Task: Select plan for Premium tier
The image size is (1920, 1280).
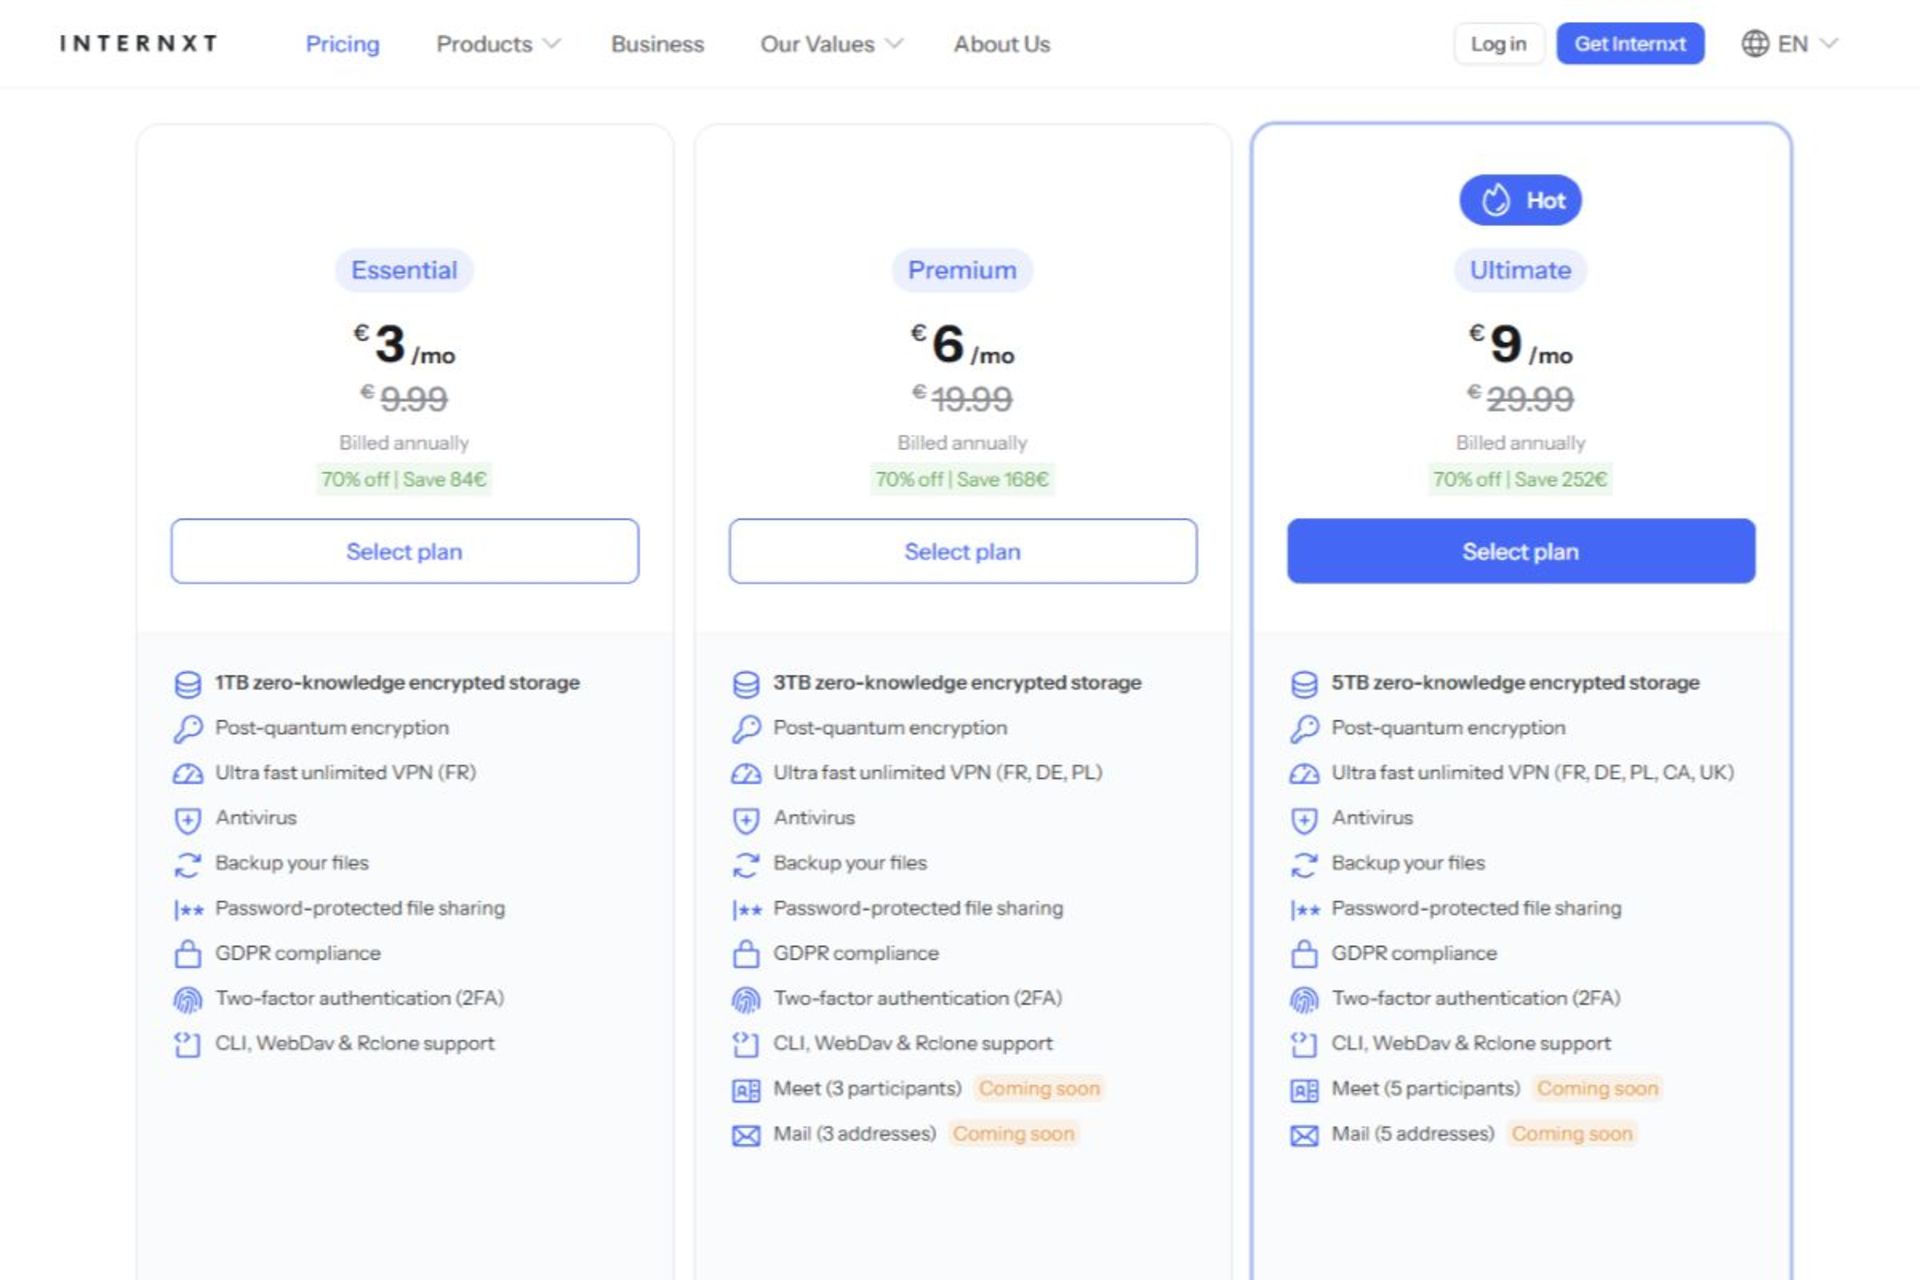Action: (x=962, y=551)
